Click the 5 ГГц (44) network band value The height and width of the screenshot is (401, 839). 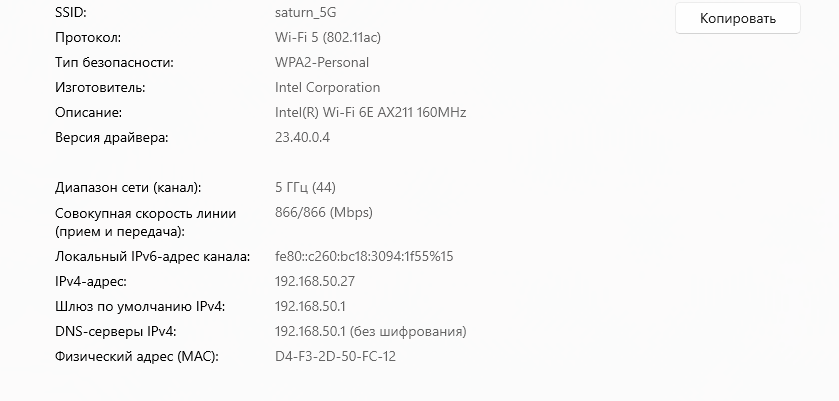(x=306, y=188)
